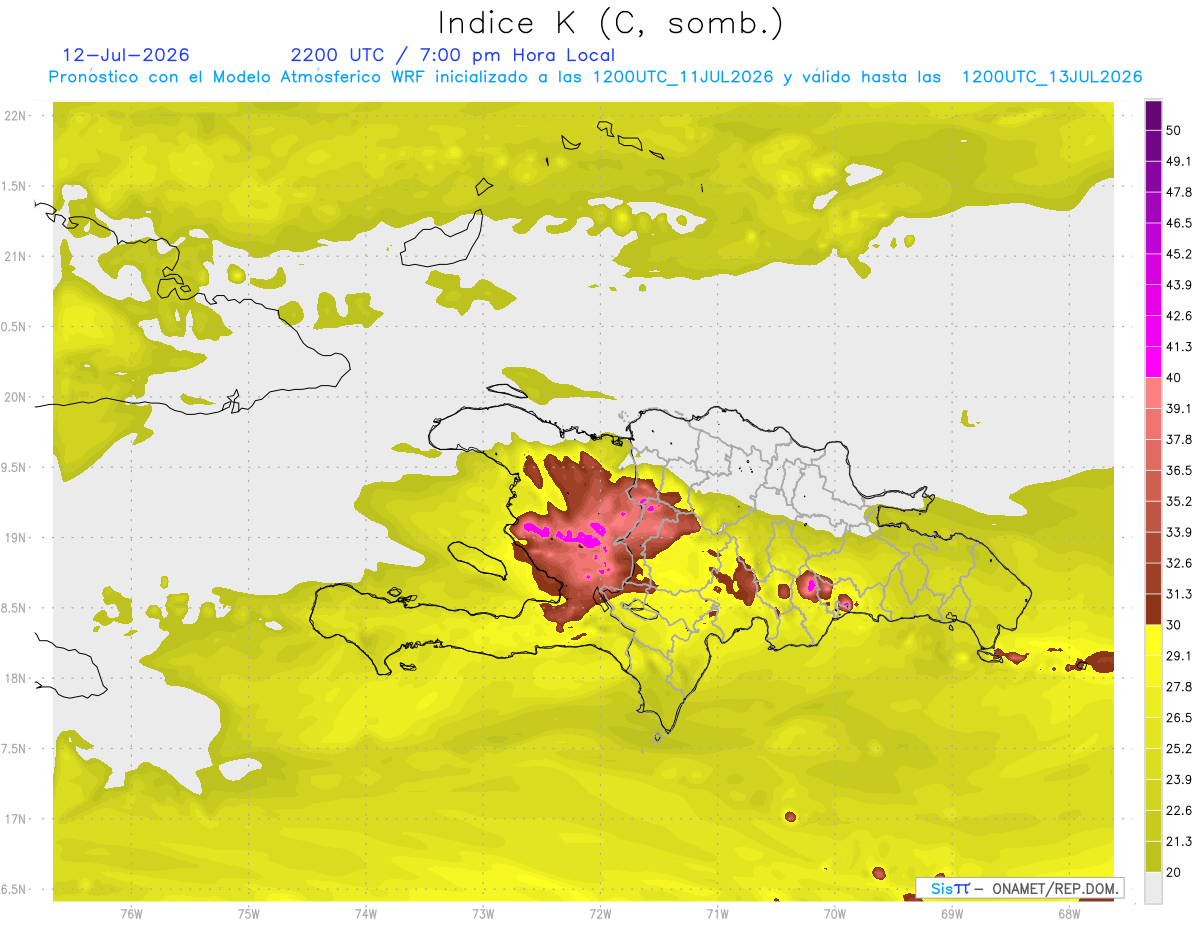Select the dark brown legend segment between 30 and 31.3
1200x927 pixels.
[1153, 609]
